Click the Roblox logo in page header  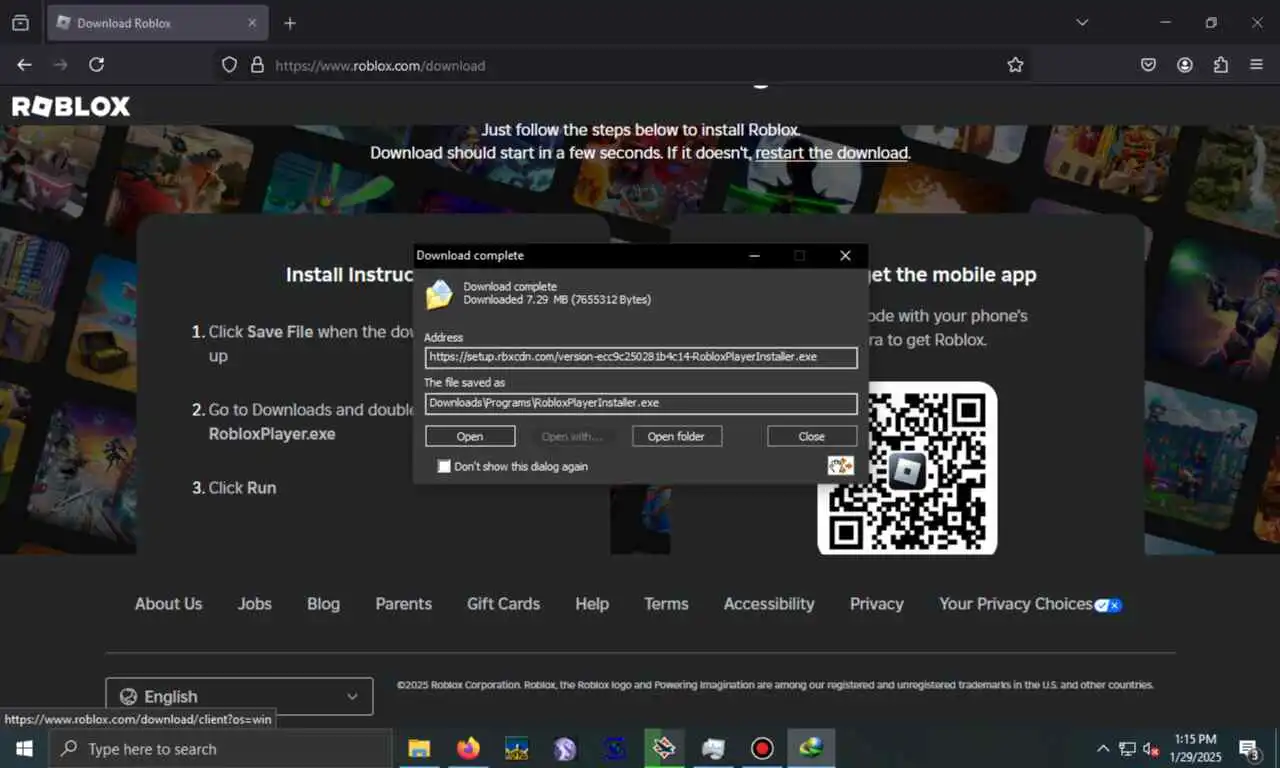pos(71,106)
